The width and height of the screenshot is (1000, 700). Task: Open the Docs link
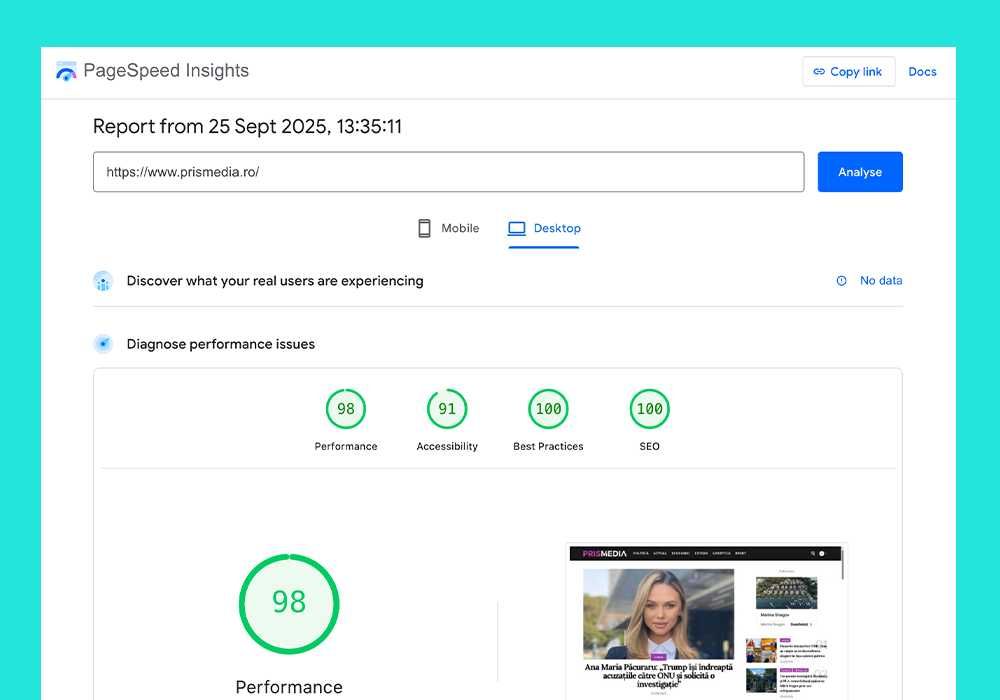tap(922, 71)
